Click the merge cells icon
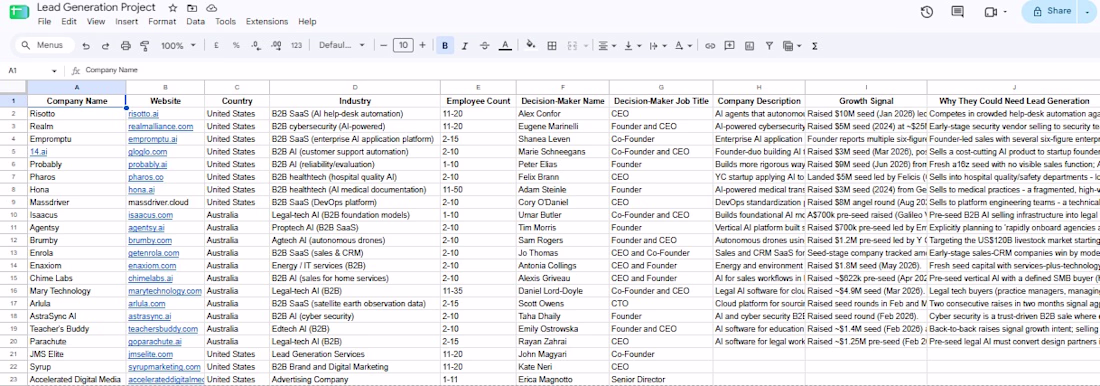The height and width of the screenshot is (386, 1100). tap(572, 46)
